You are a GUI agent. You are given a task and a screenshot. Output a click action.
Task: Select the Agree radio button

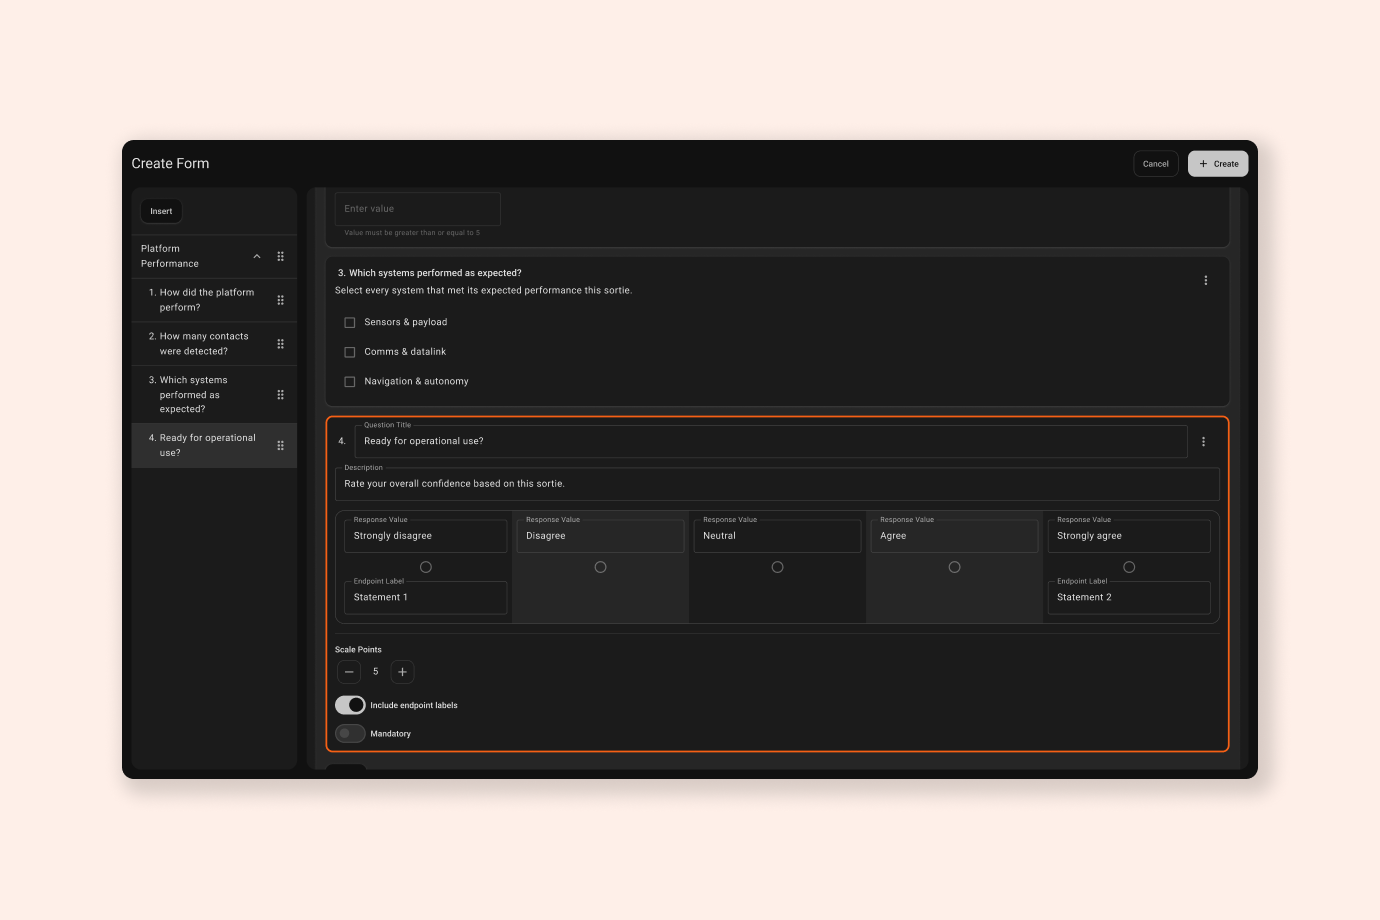pos(954,567)
